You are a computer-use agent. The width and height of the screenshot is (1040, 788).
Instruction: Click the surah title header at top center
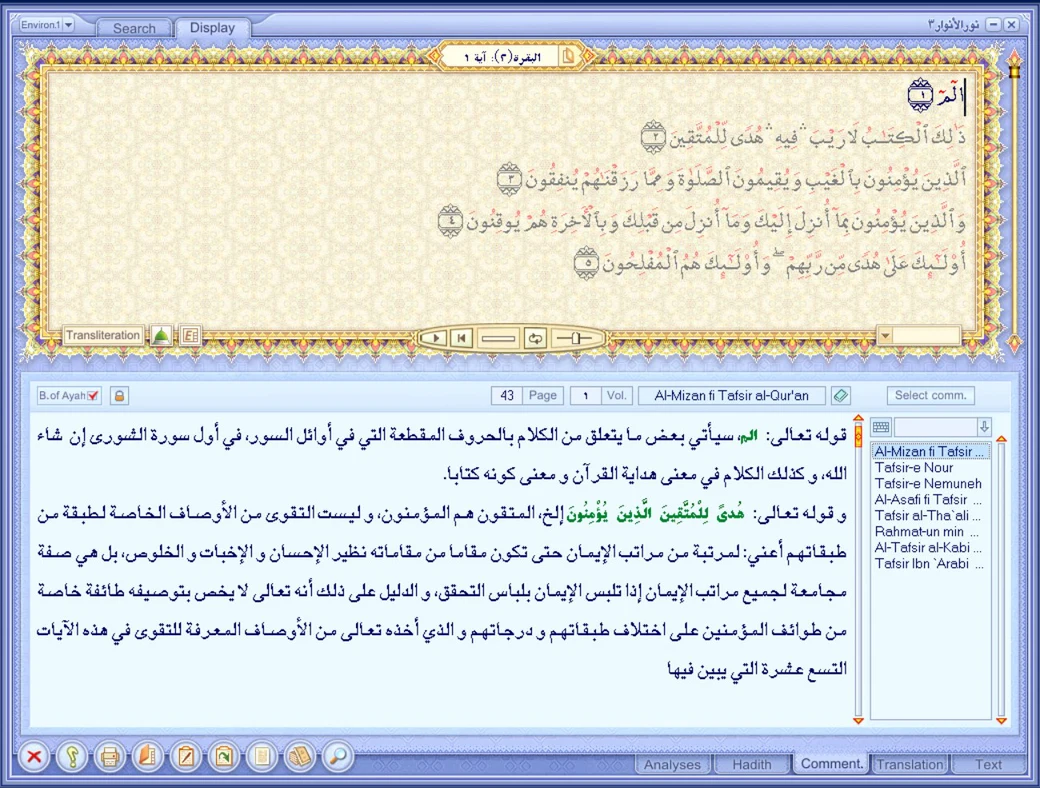coord(501,57)
